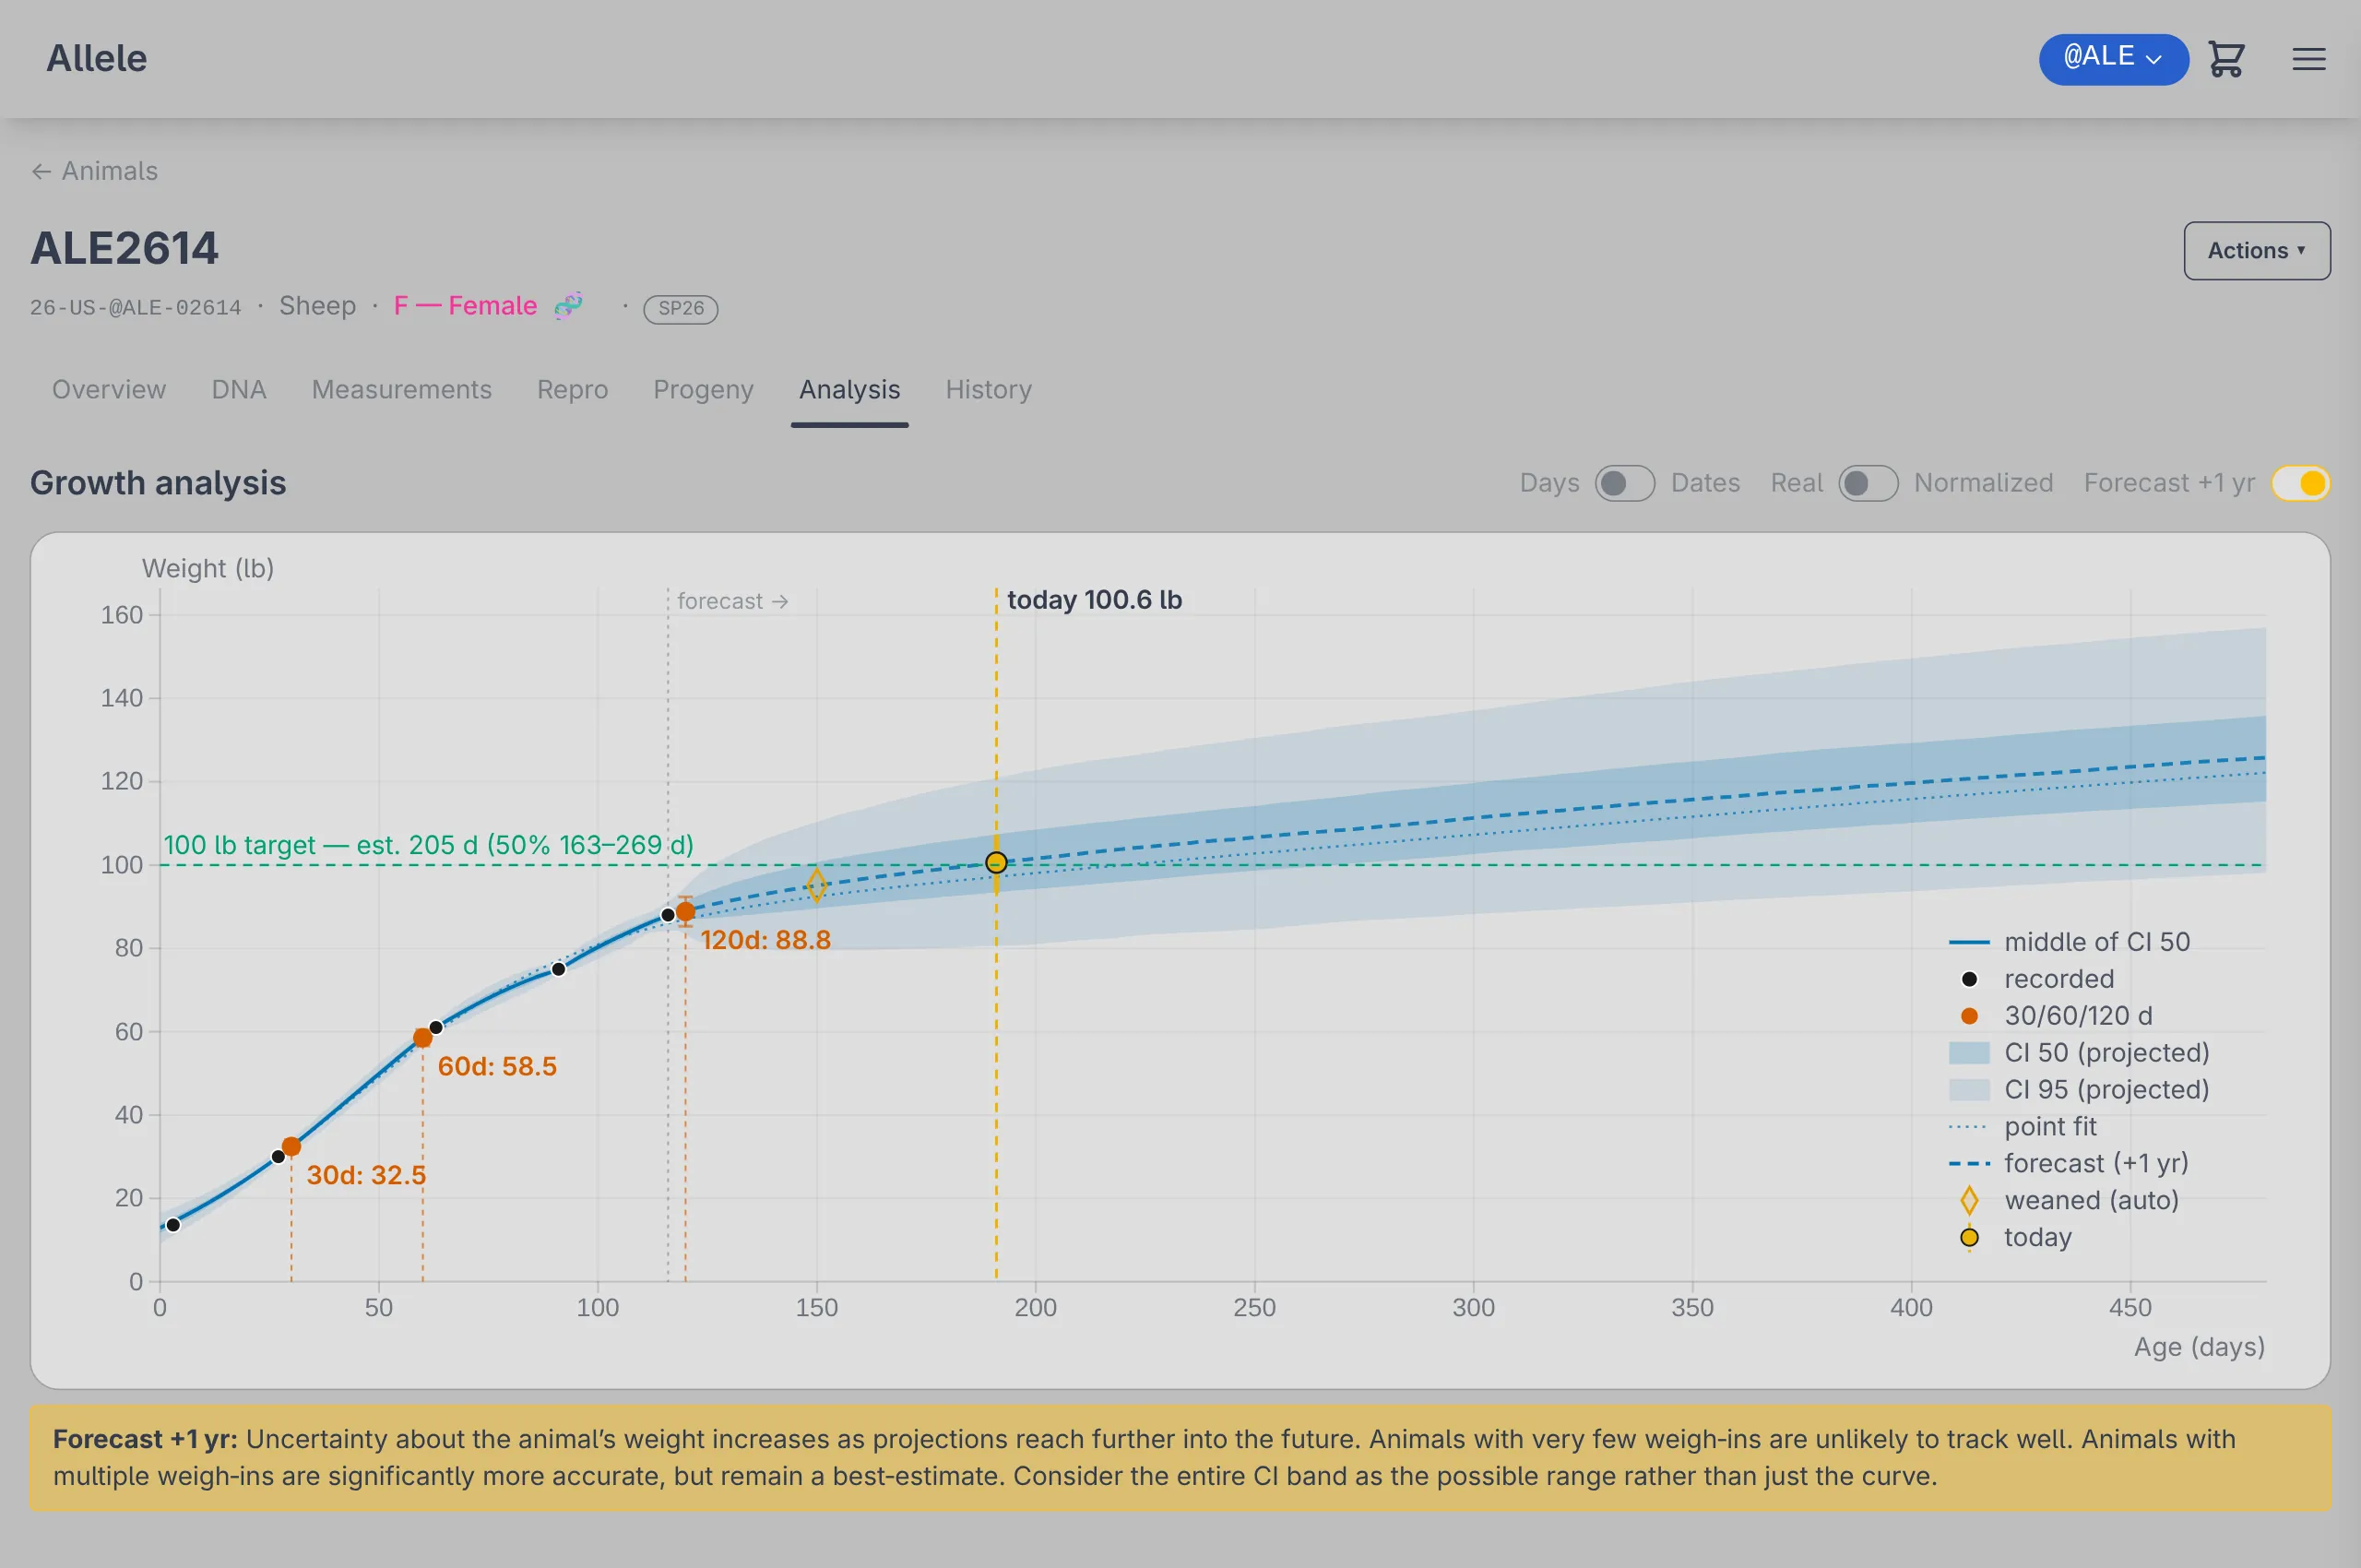The height and width of the screenshot is (1568, 2361).
Task: View the Progeny tab
Action: coord(703,389)
